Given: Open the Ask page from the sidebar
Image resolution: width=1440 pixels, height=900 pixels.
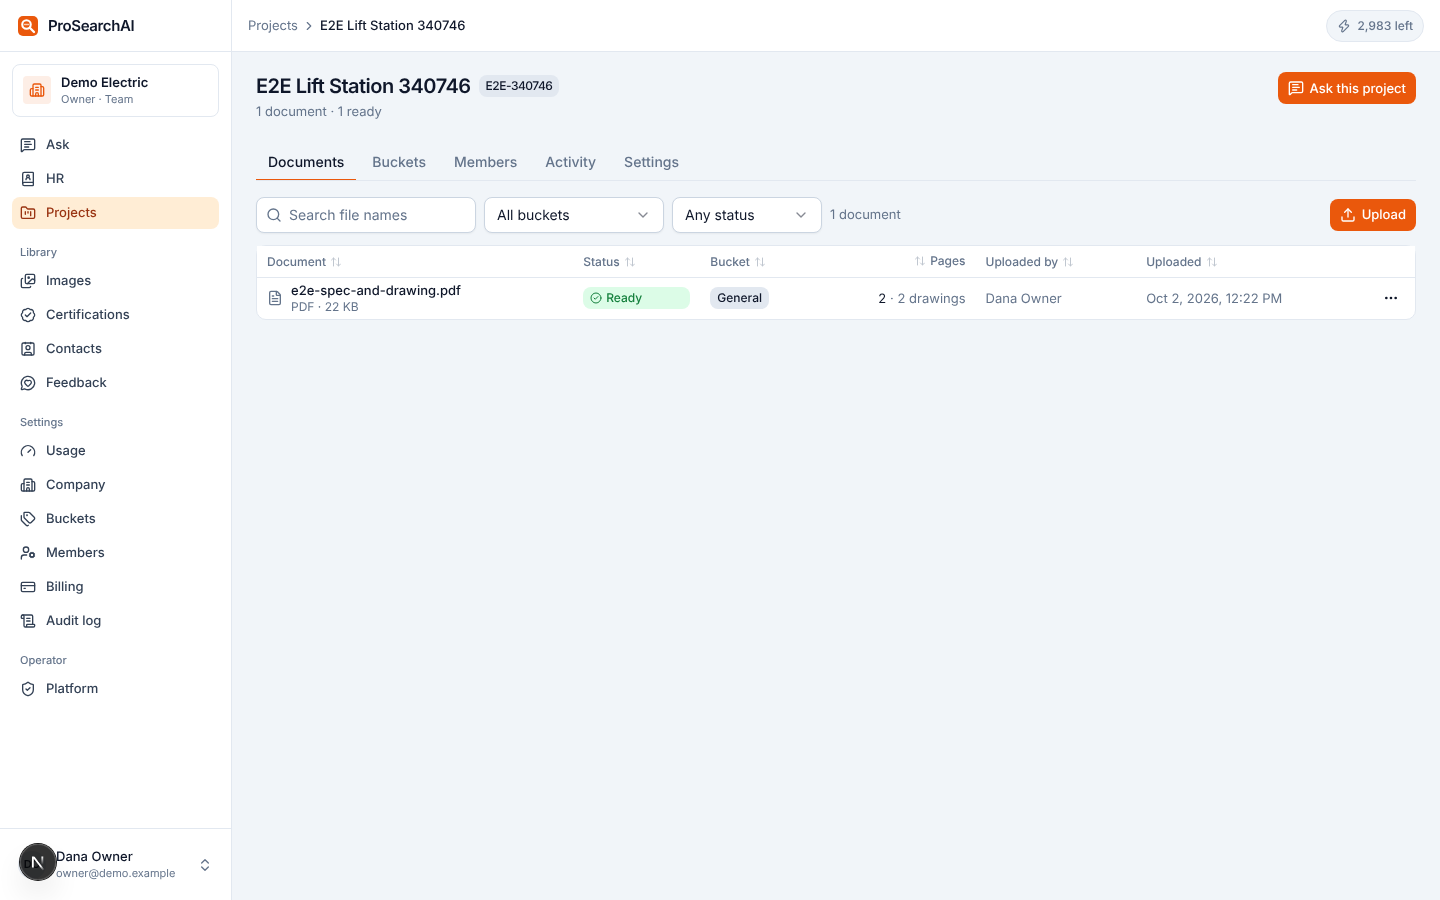Looking at the screenshot, I should coord(115,145).
